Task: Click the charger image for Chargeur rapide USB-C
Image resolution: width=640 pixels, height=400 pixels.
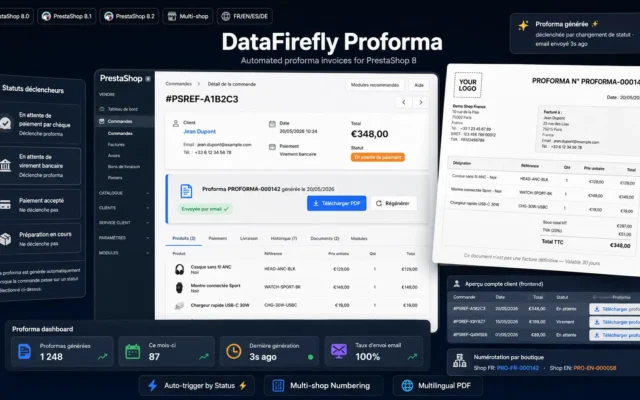Action: click(x=179, y=305)
